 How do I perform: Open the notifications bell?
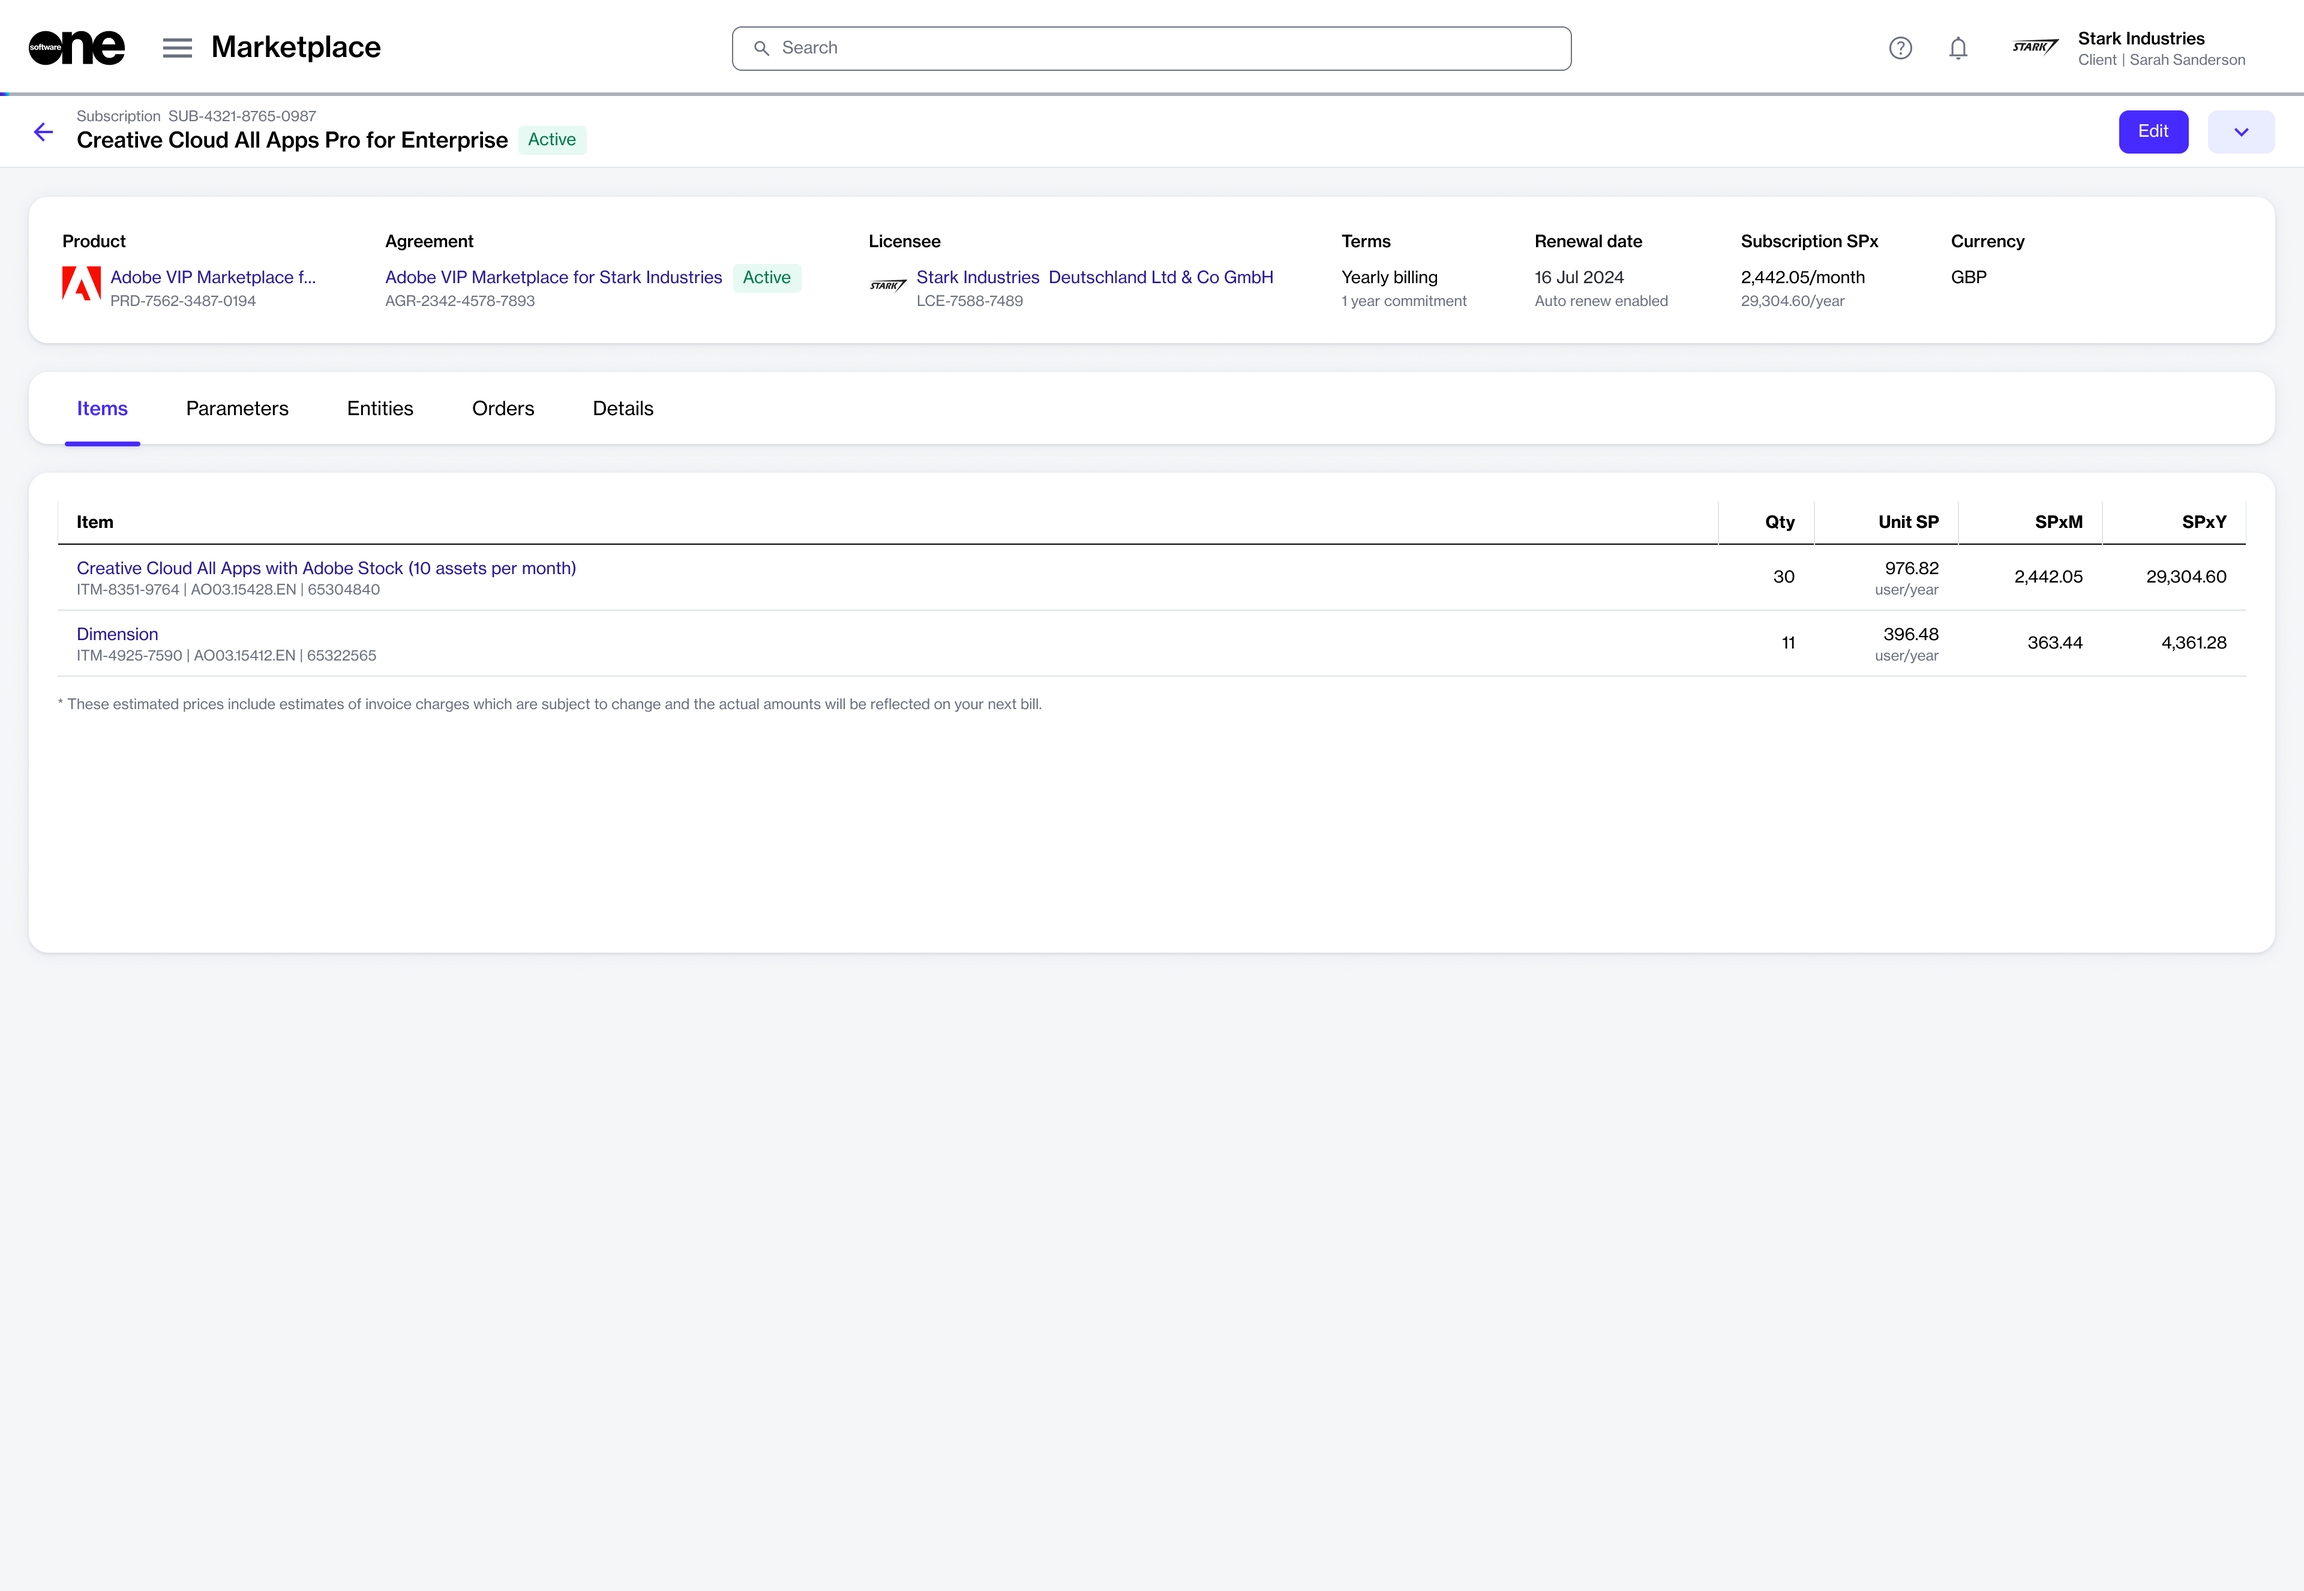click(x=1958, y=48)
